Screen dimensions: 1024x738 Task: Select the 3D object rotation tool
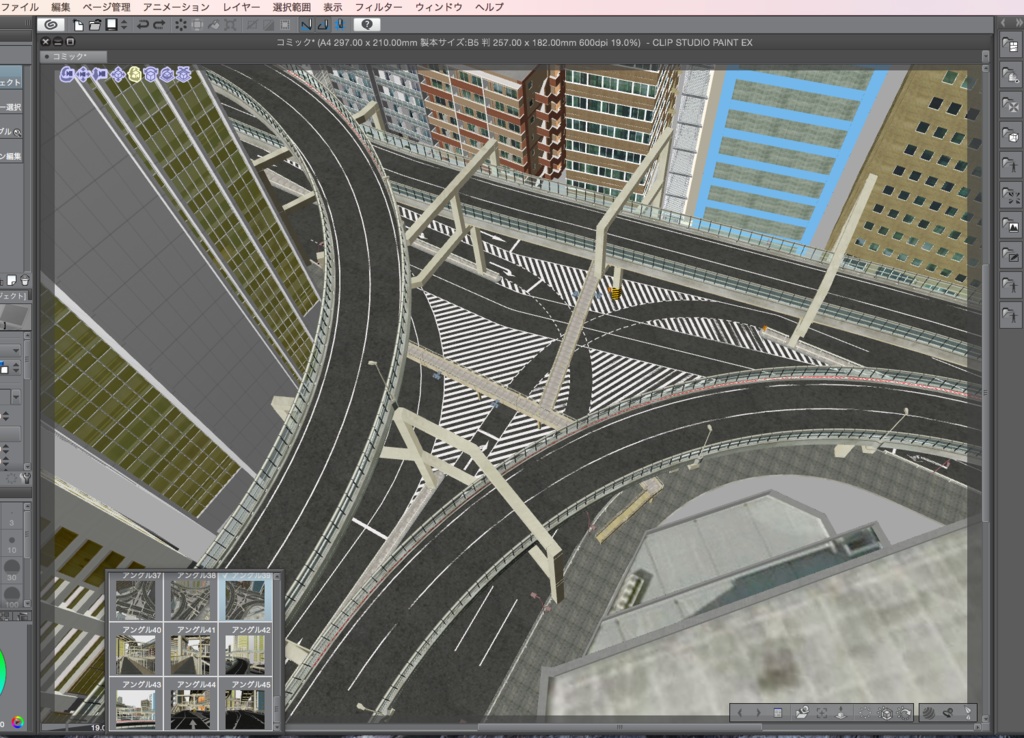pos(151,75)
